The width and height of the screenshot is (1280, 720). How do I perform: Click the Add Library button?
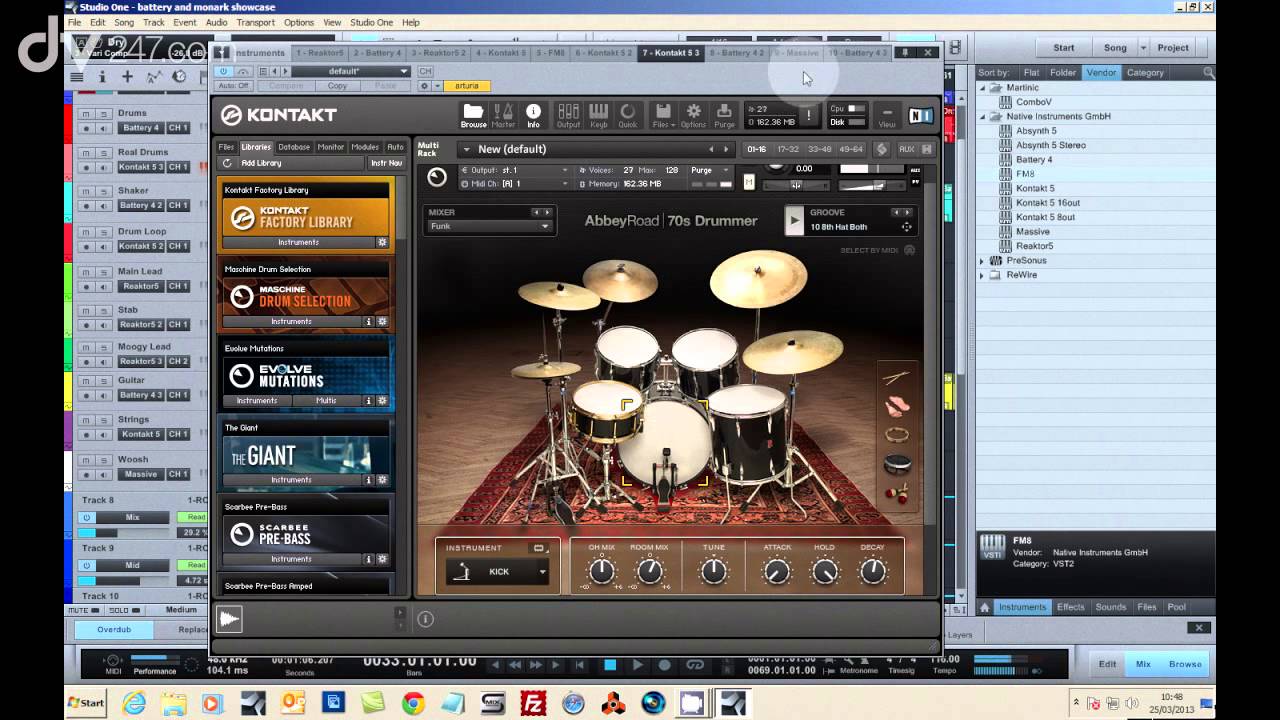pyautogui.click(x=260, y=163)
